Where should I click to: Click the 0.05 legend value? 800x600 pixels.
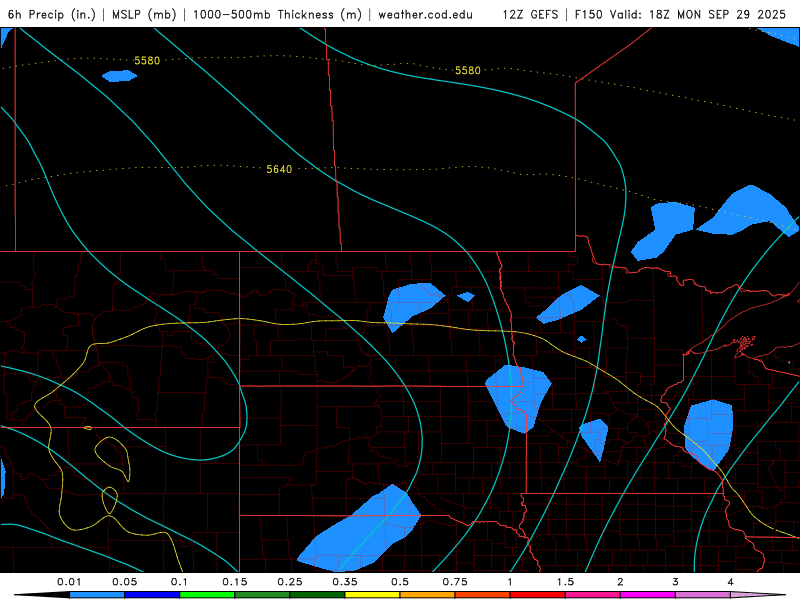coord(124,582)
